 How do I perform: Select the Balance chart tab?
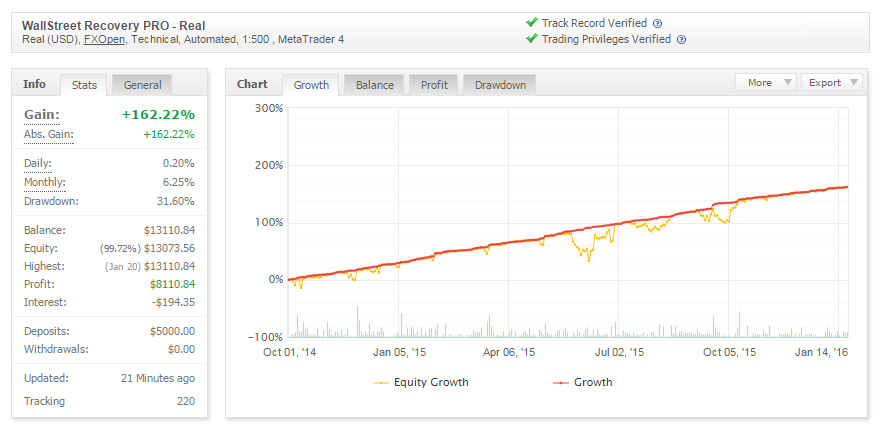click(374, 85)
